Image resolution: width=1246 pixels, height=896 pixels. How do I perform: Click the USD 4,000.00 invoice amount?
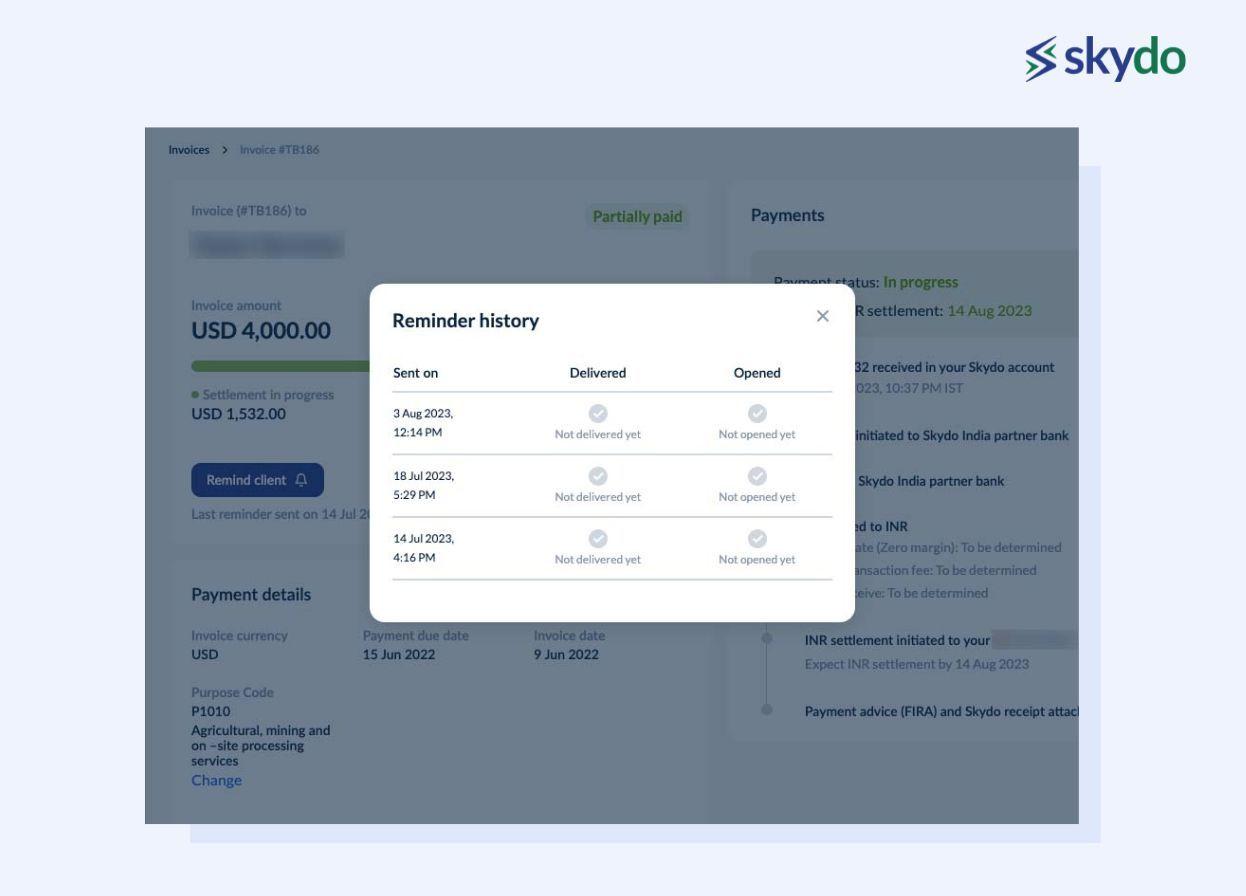tap(261, 331)
